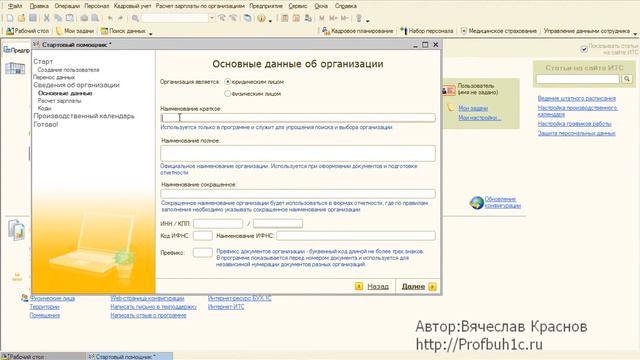Click the user card icon beside Пользователь
640x360 pixels.
448,90
